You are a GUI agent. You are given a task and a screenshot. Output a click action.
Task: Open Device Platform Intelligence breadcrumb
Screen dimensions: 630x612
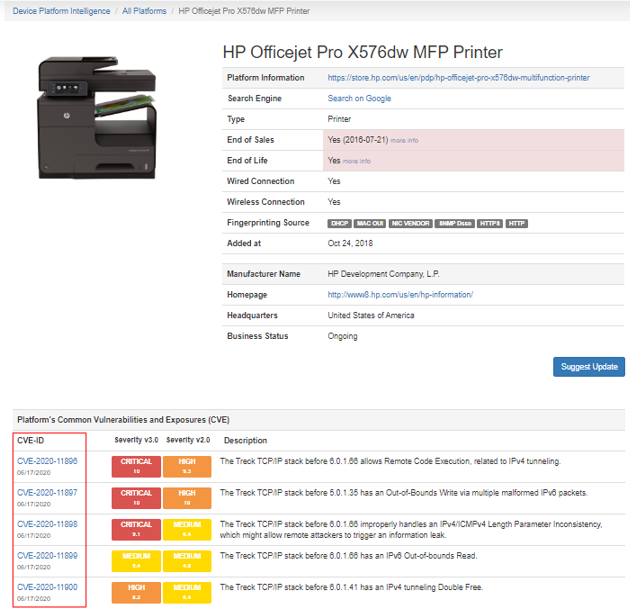click(61, 11)
